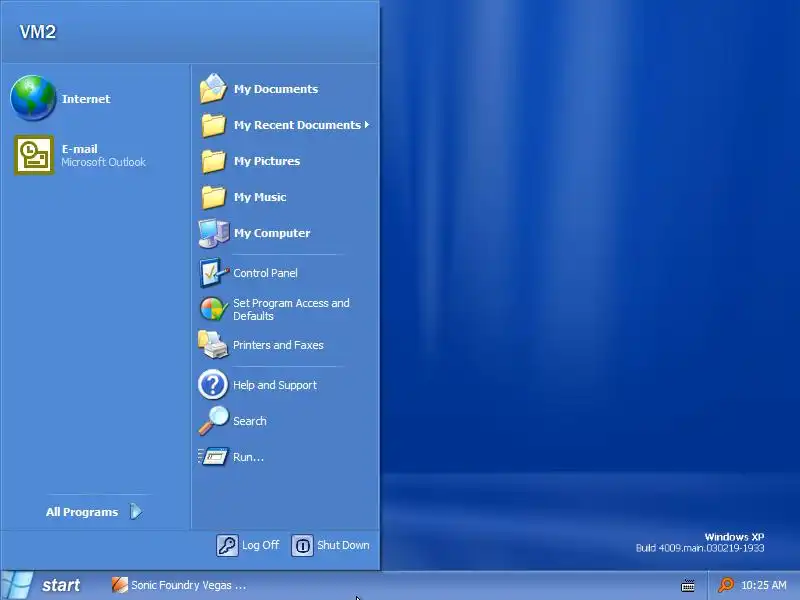Click the Shut Down power icon
Screen dimensions: 800x600
coord(302,545)
